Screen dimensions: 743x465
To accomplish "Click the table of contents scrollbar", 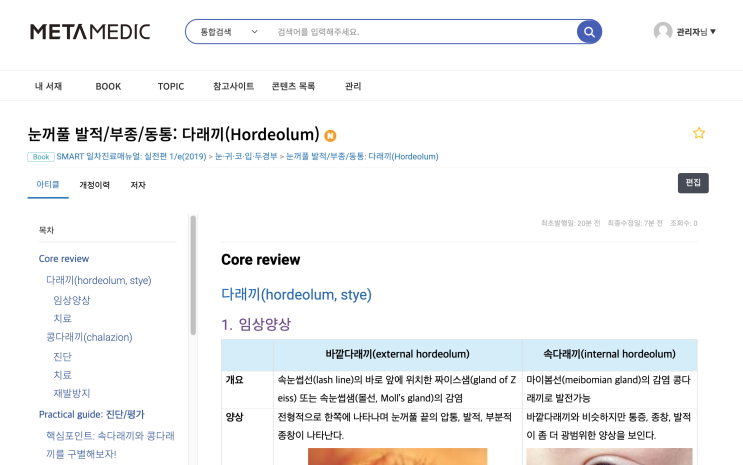I will [x=193, y=275].
